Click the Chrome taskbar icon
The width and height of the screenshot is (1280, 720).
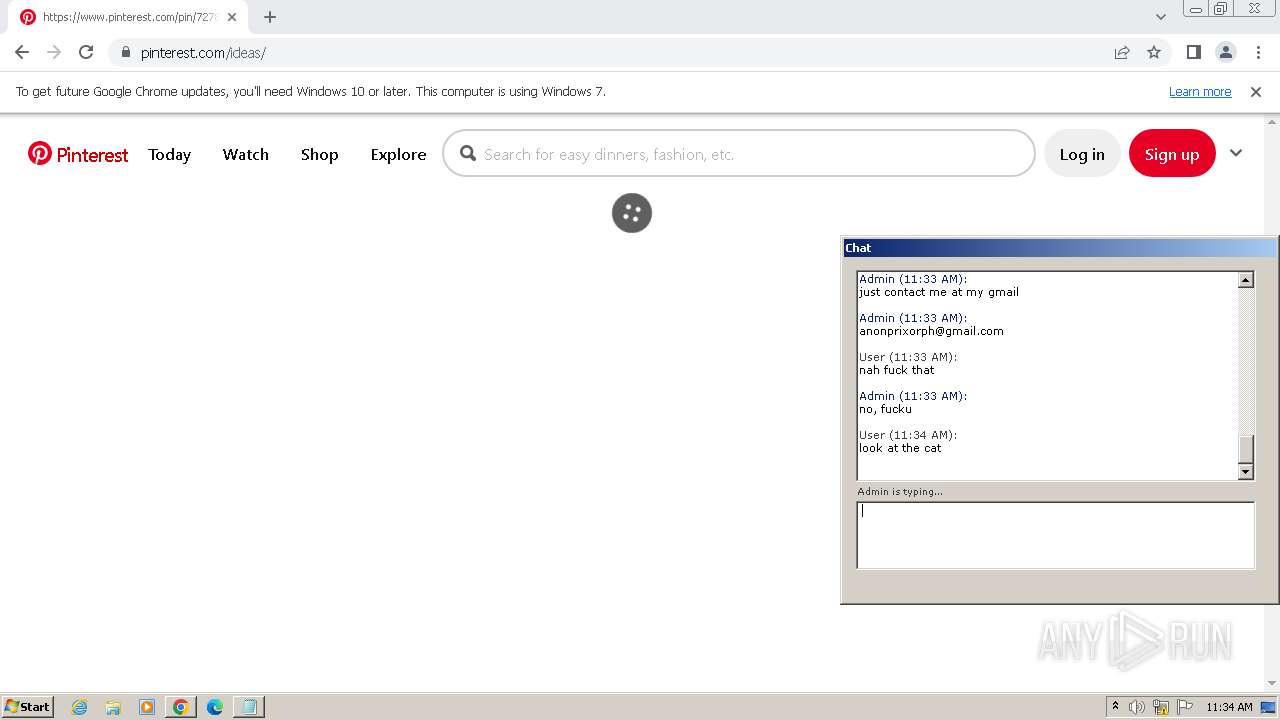click(181, 707)
